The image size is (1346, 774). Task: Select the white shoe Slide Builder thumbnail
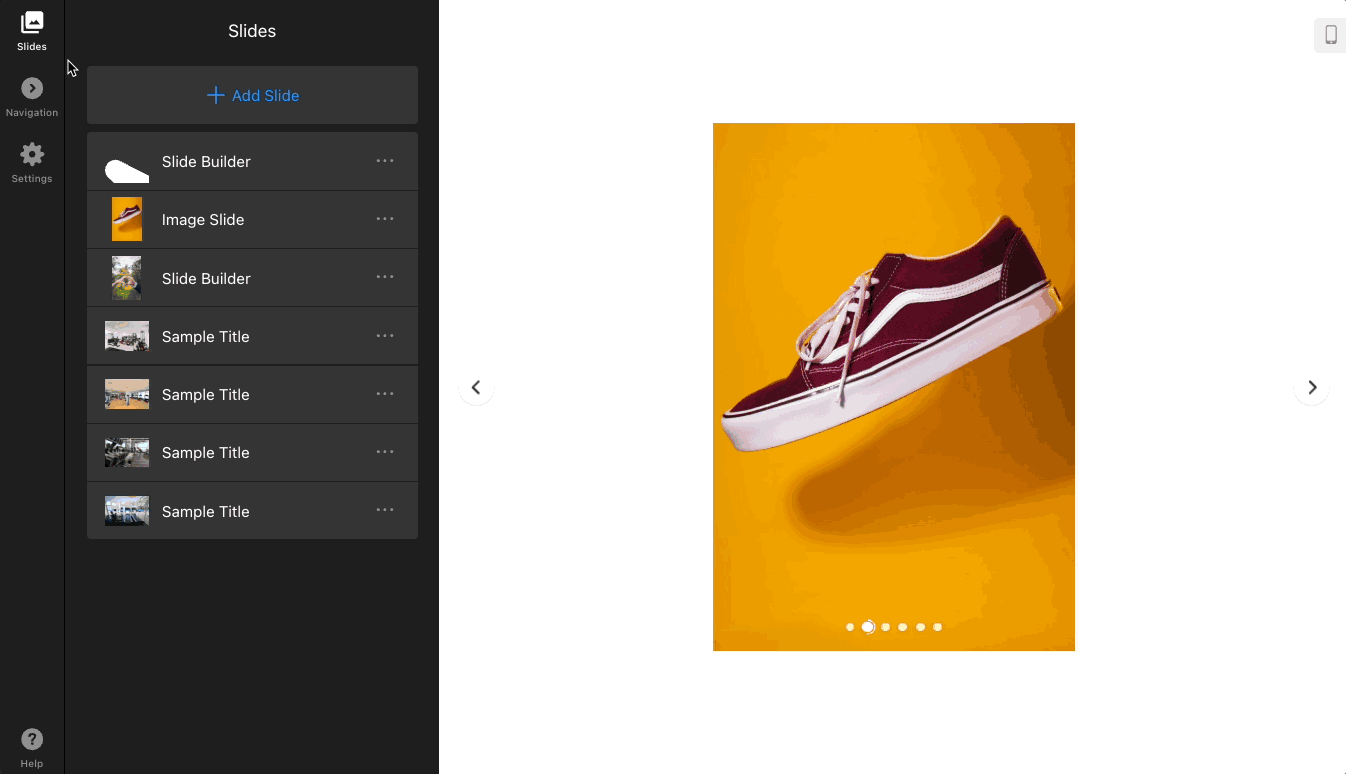(x=127, y=170)
